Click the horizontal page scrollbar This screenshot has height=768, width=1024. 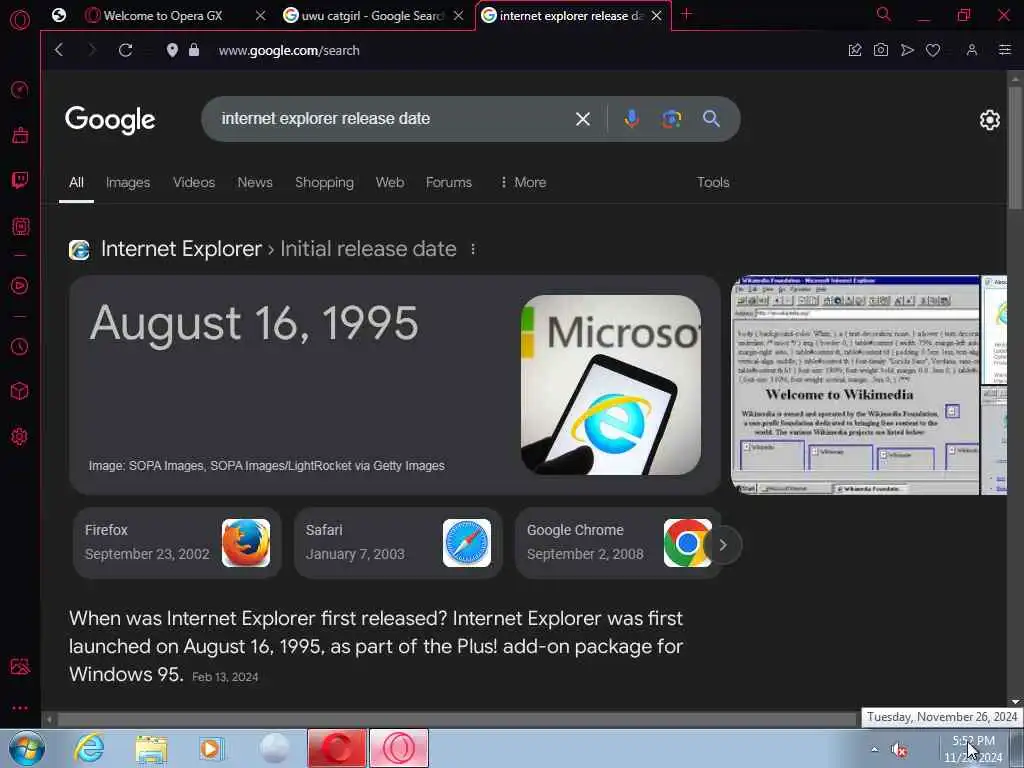pyautogui.click(x=457, y=720)
